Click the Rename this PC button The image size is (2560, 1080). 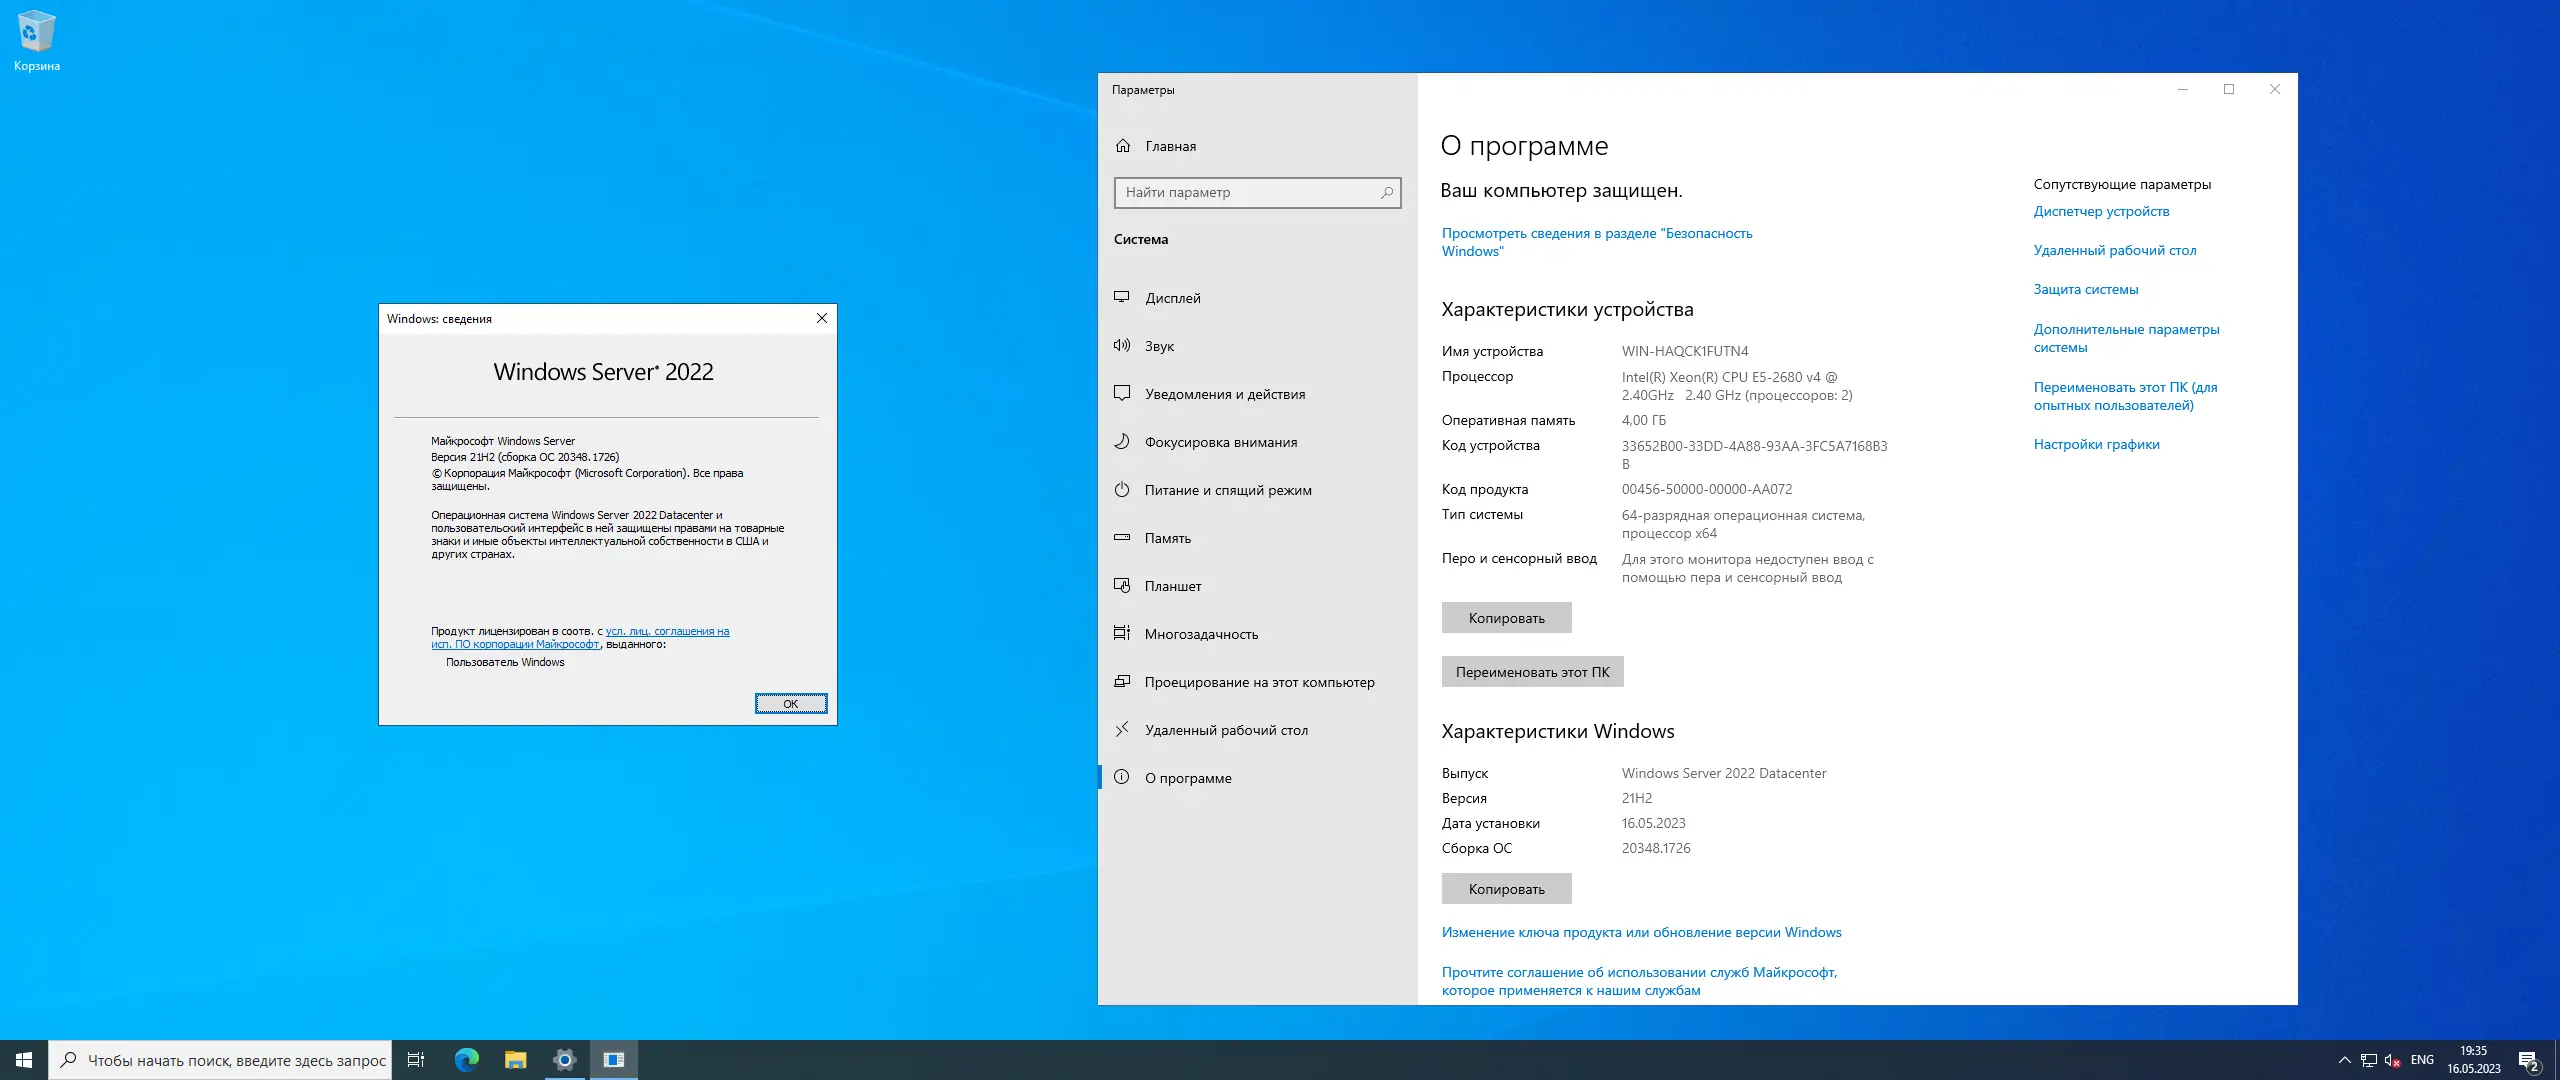(1532, 672)
